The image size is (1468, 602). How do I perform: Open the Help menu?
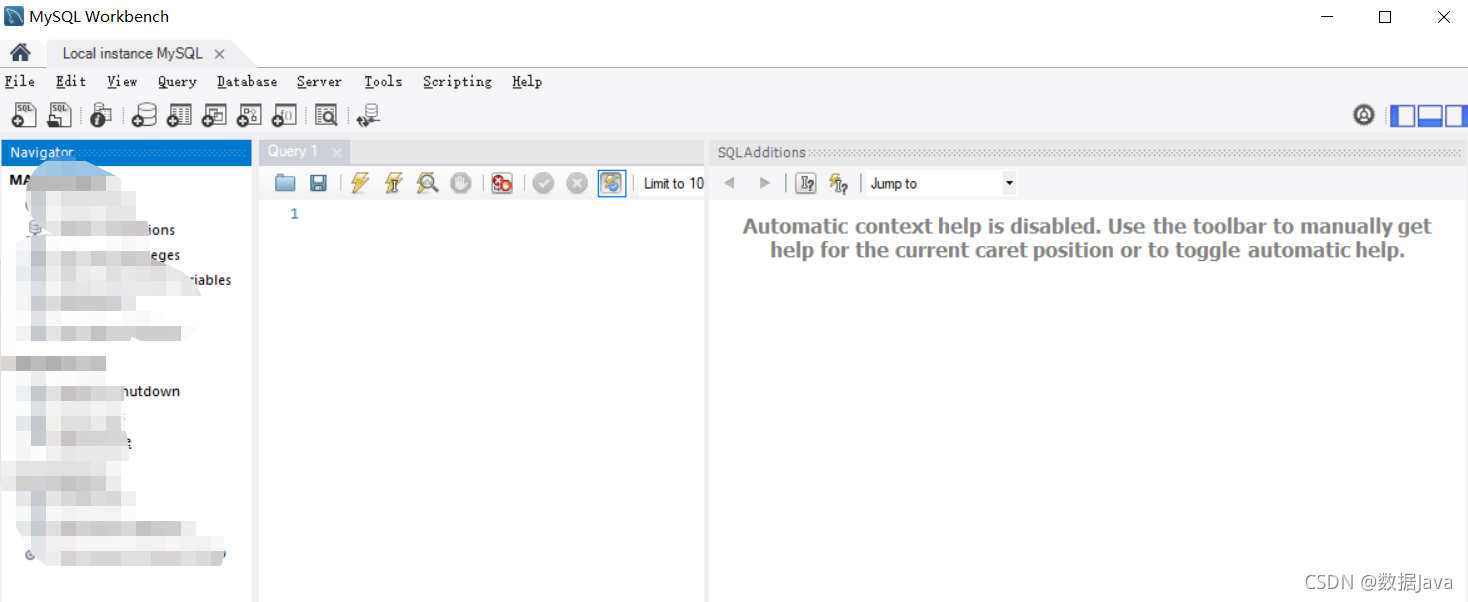527,82
